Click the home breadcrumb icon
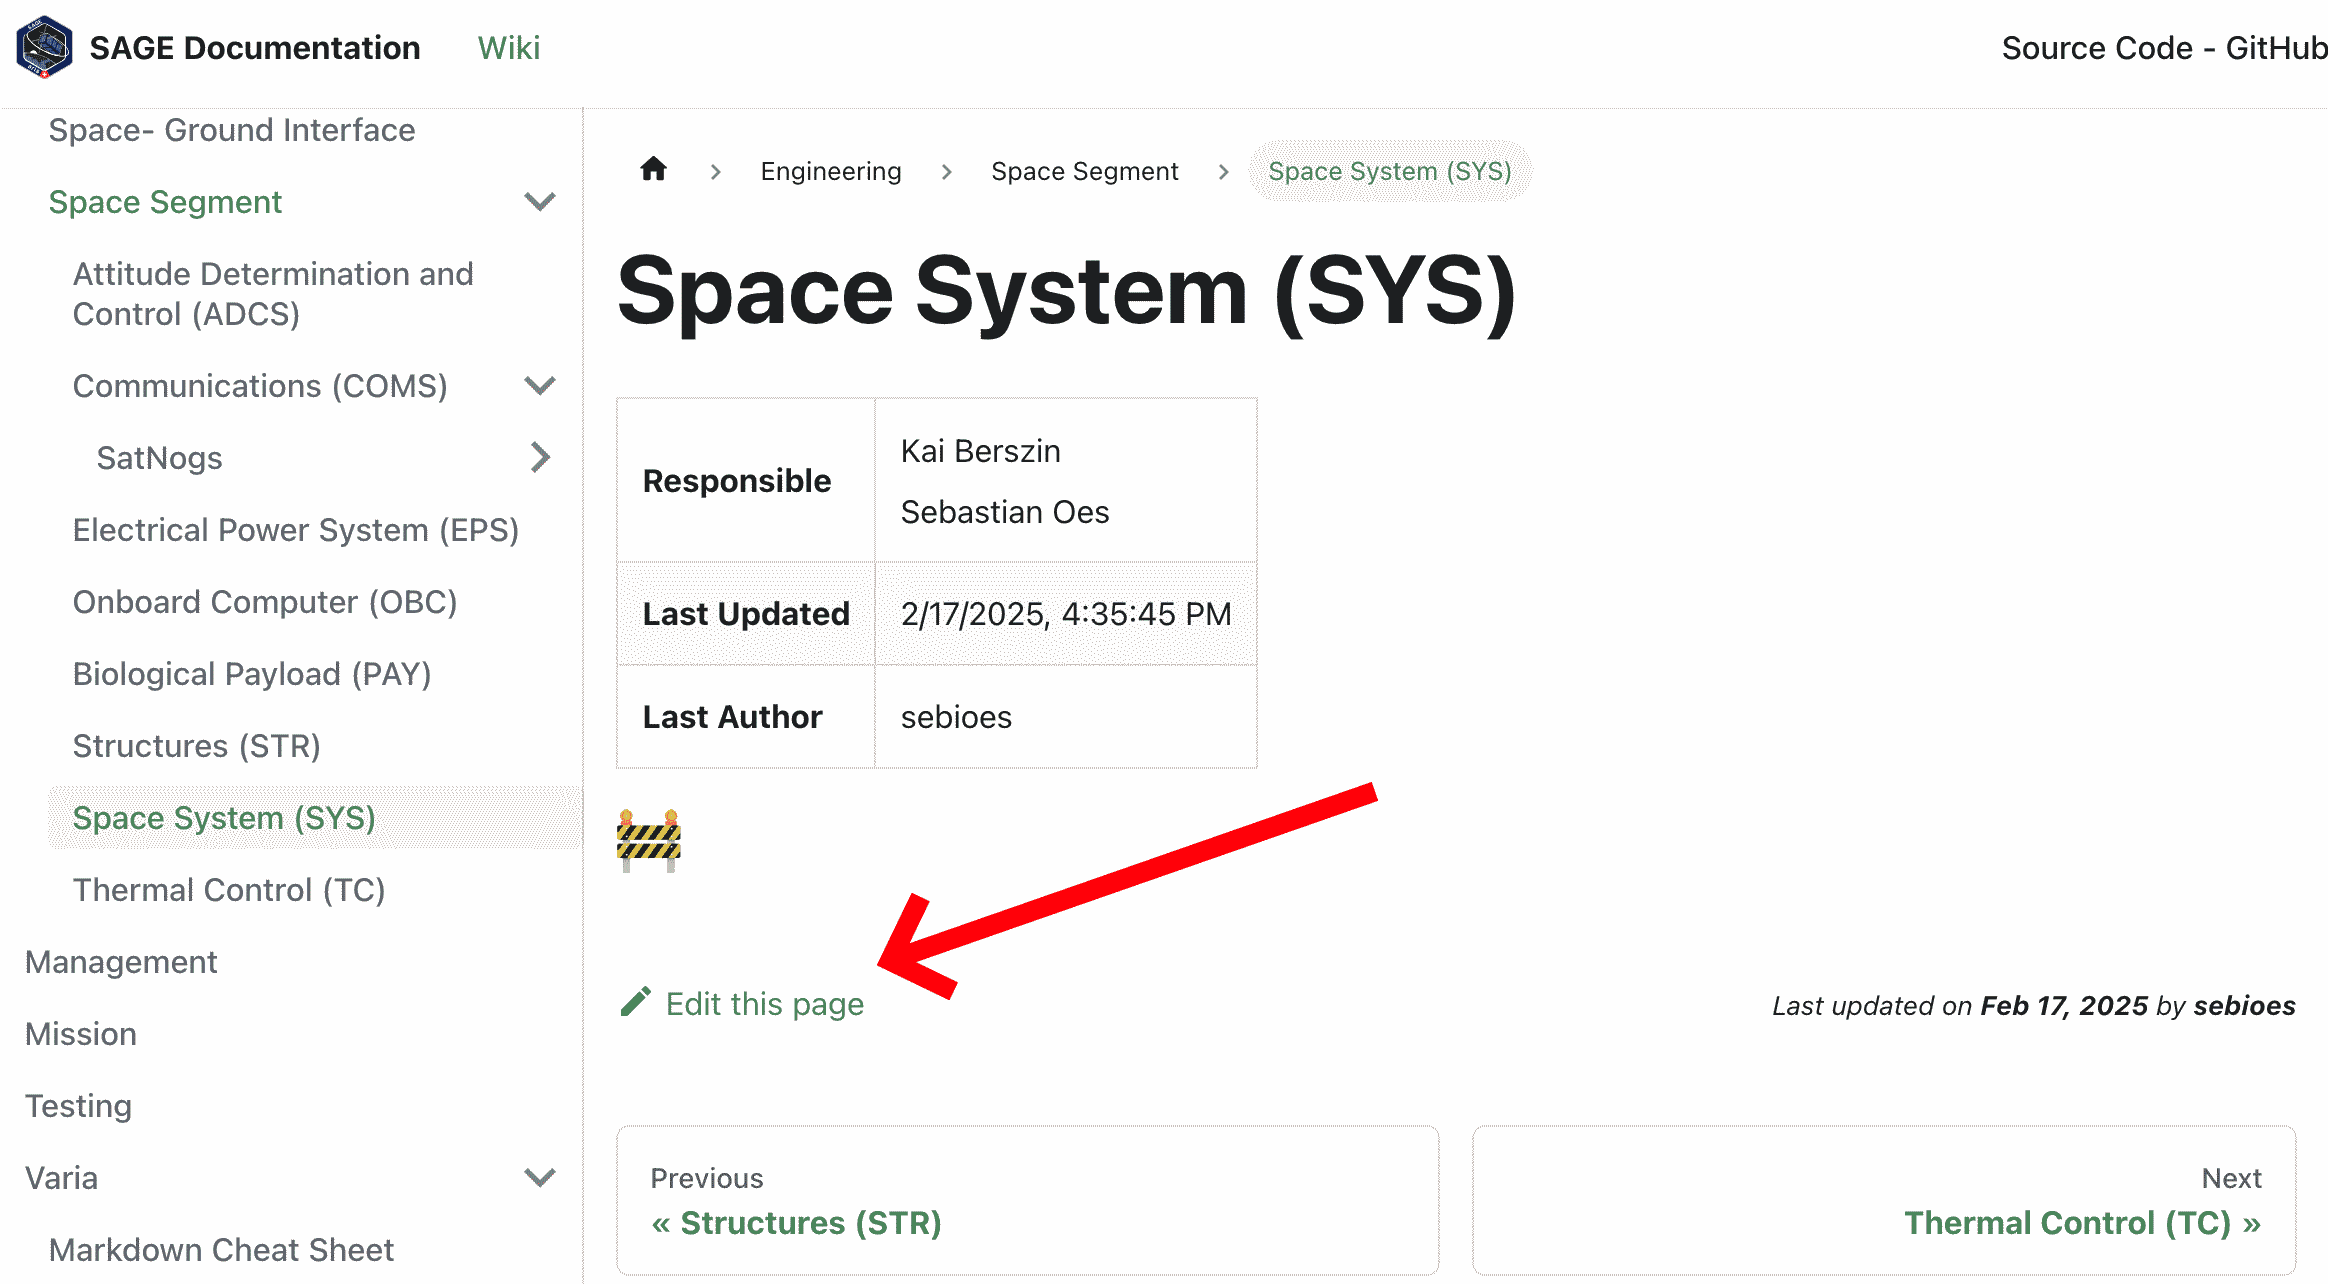 pos(654,170)
